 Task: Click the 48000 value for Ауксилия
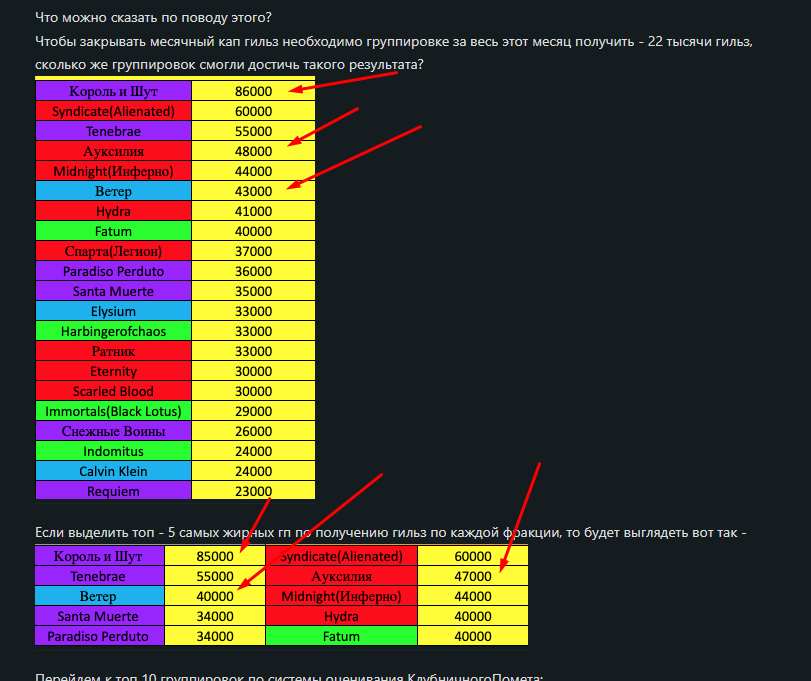[253, 151]
